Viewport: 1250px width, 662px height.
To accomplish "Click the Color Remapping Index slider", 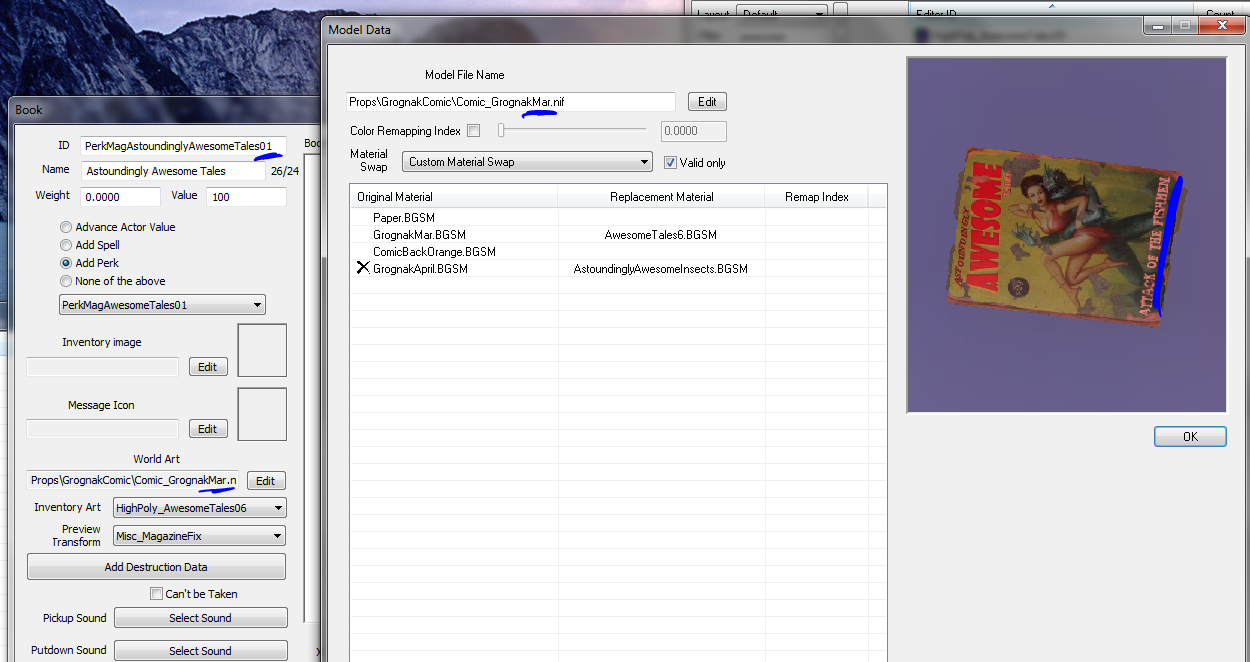I will (x=572, y=131).
